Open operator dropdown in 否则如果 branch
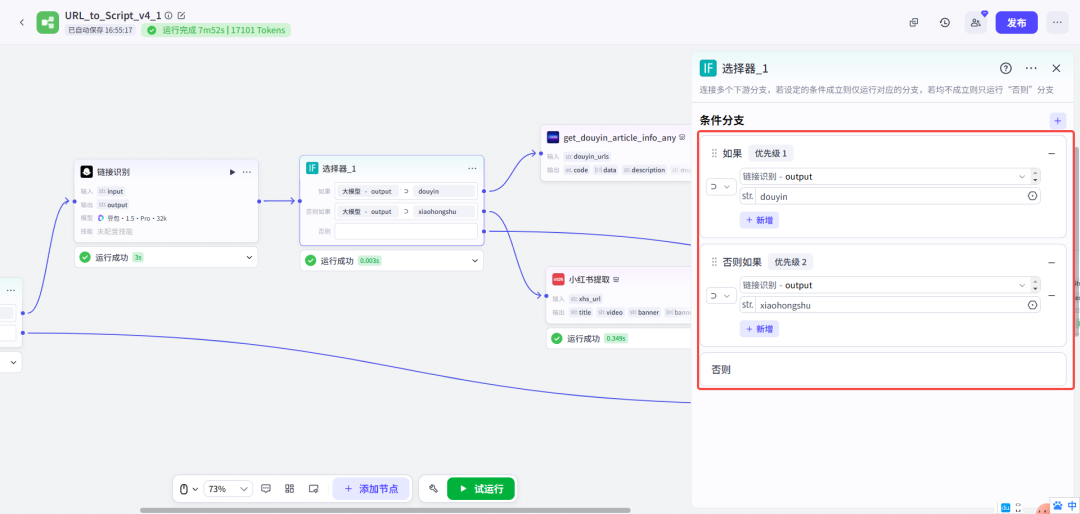This screenshot has width=1080, height=514. (721, 296)
